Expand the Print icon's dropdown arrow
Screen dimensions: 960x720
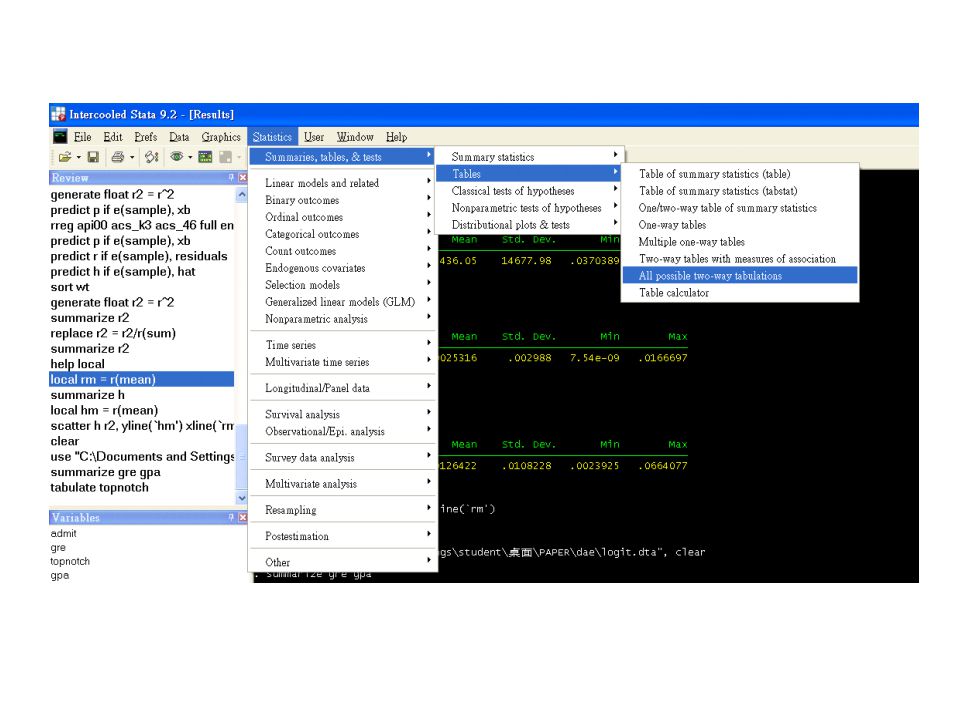pyautogui.click(x=132, y=158)
